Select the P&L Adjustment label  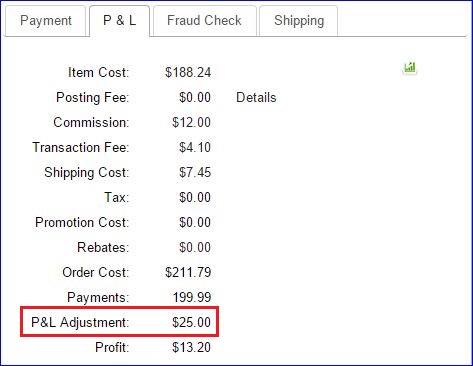pos(80,322)
